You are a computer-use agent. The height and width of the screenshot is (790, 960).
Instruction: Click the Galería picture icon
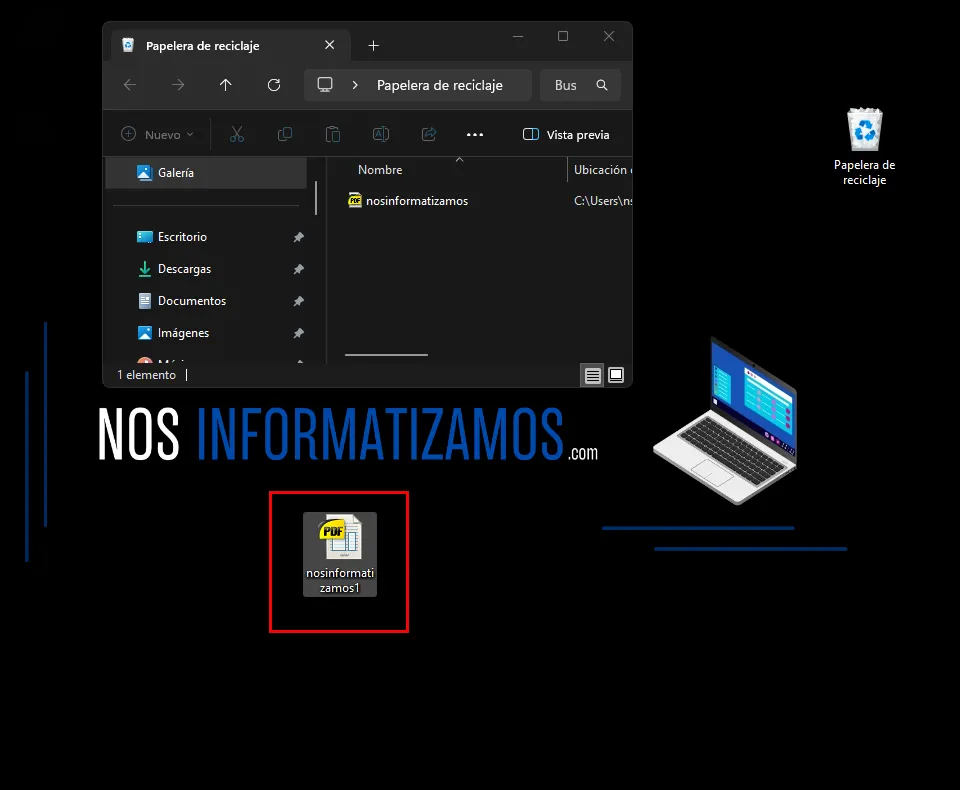pyautogui.click(x=144, y=173)
